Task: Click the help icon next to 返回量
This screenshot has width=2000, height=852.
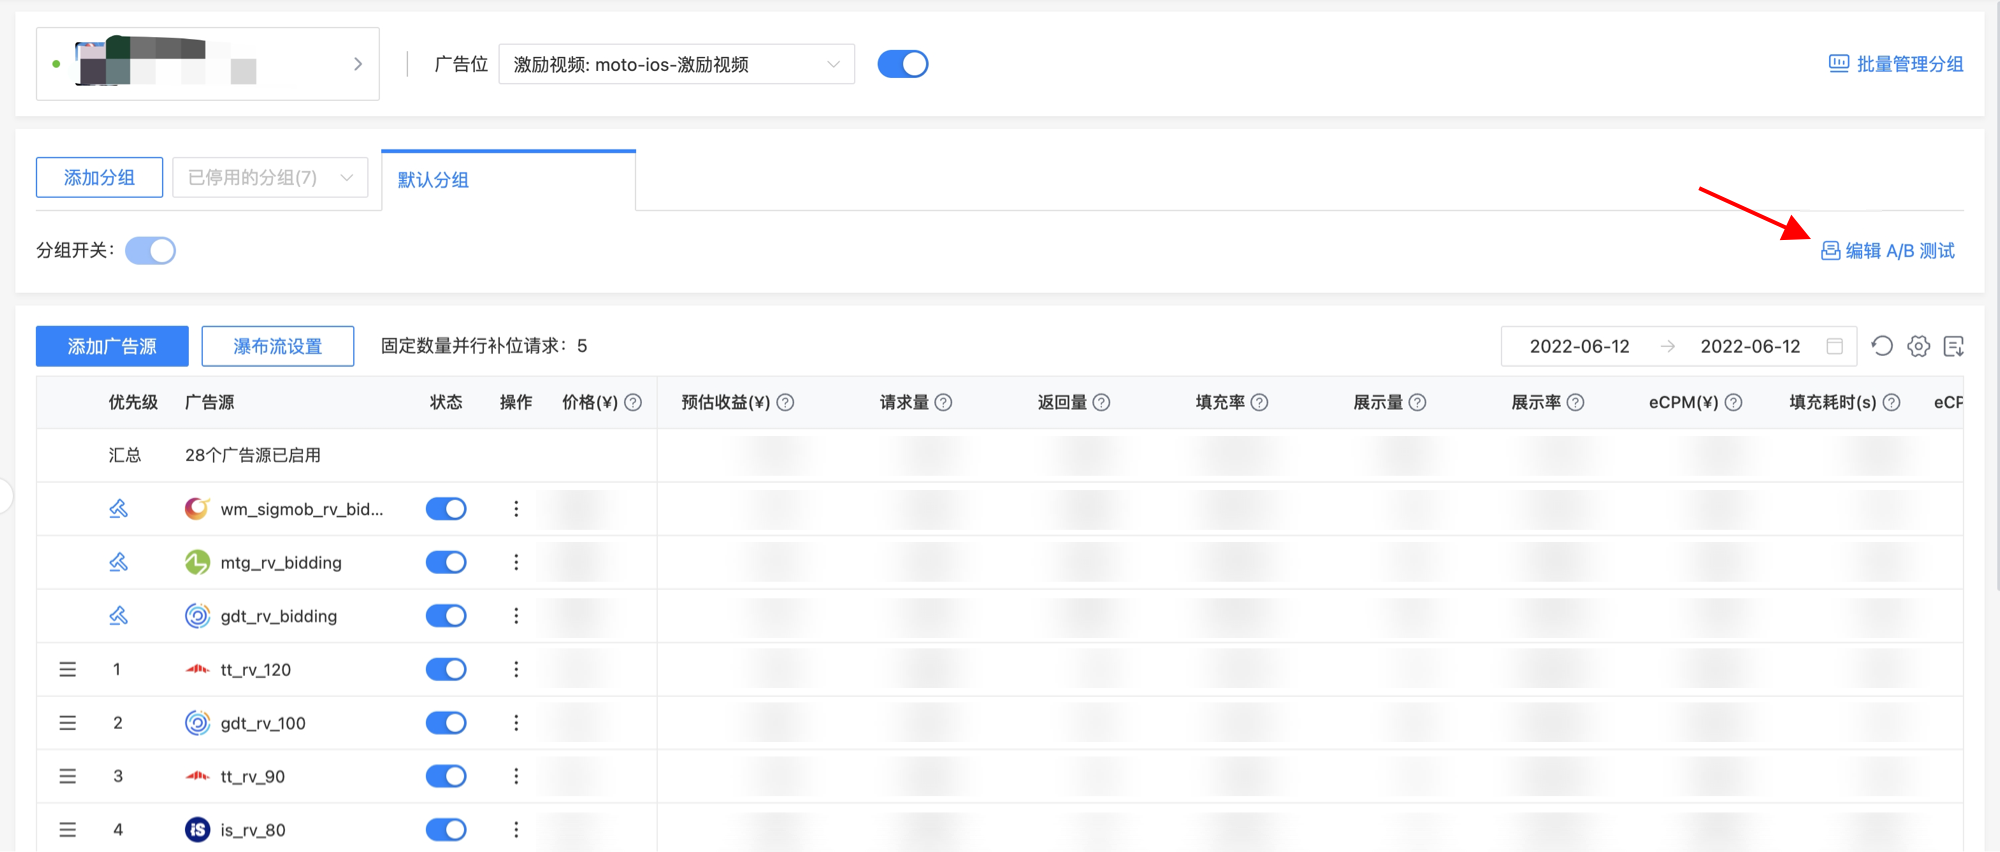Action: pyautogui.click(x=1101, y=402)
